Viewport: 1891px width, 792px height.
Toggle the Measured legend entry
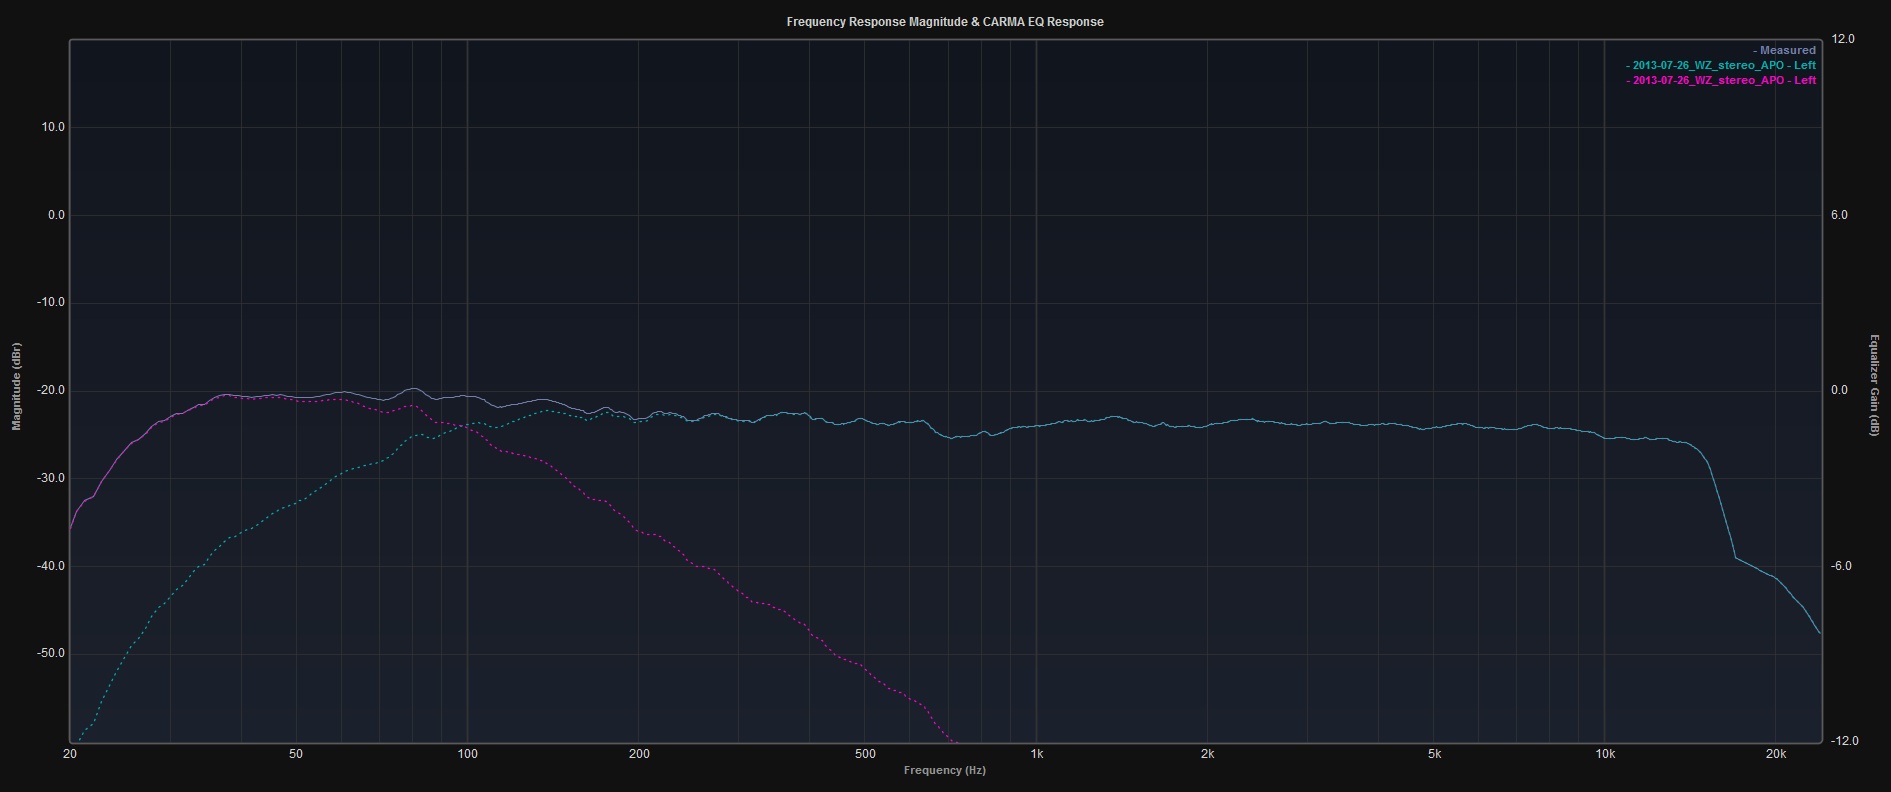(x=1786, y=50)
